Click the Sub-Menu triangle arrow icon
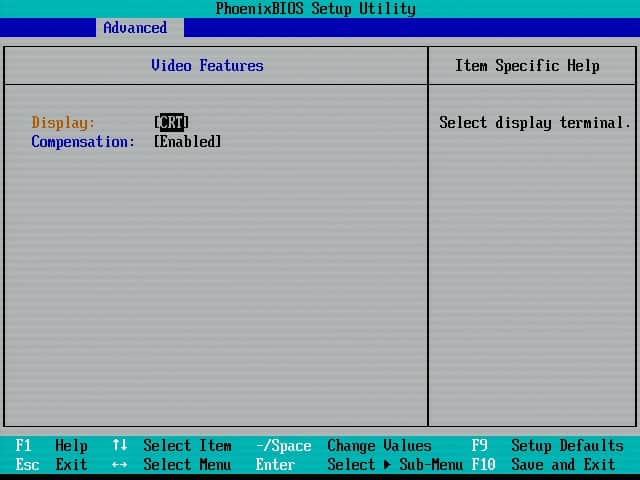Screen dimensions: 640x480 point(387,464)
